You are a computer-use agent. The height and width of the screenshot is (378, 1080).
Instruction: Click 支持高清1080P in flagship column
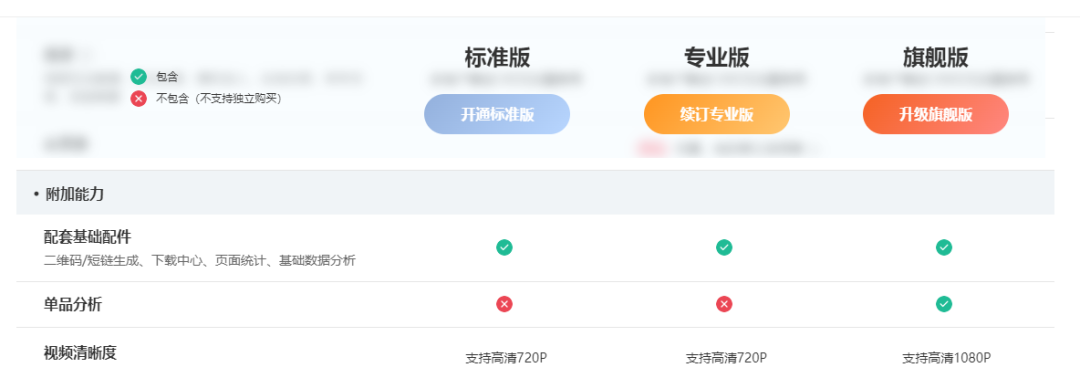tap(946, 358)
